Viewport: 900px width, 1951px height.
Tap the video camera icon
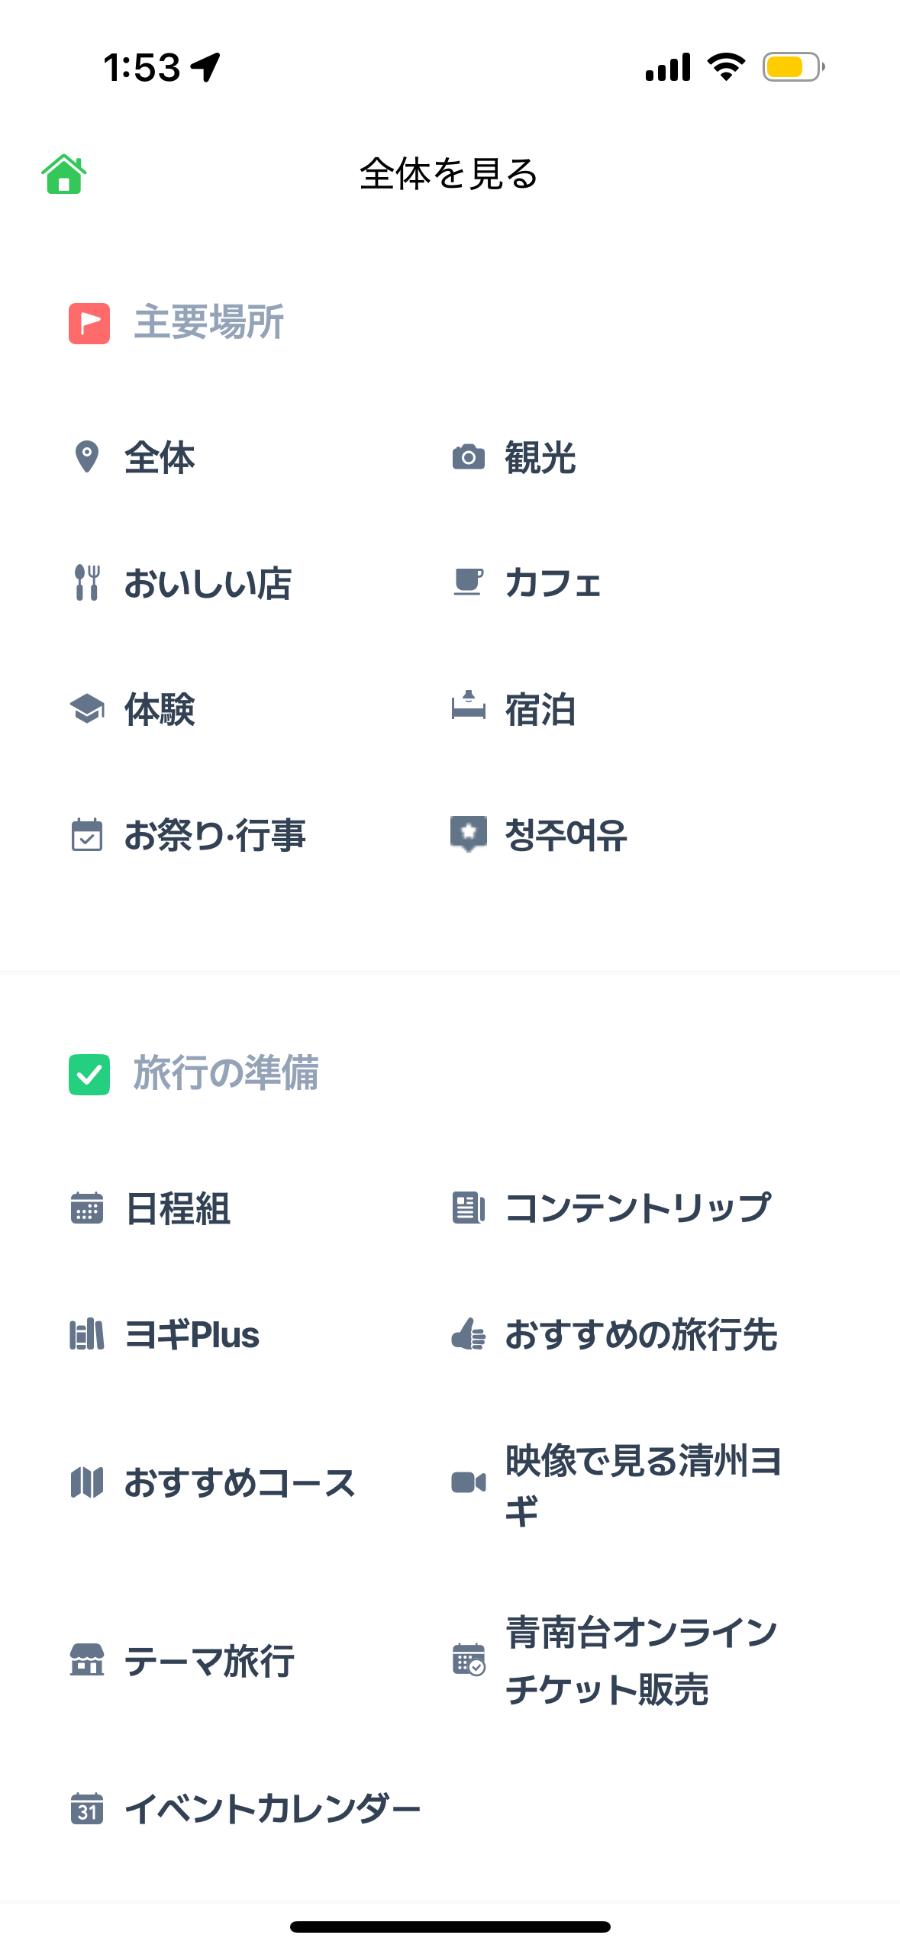click(x=468, y=1482)
